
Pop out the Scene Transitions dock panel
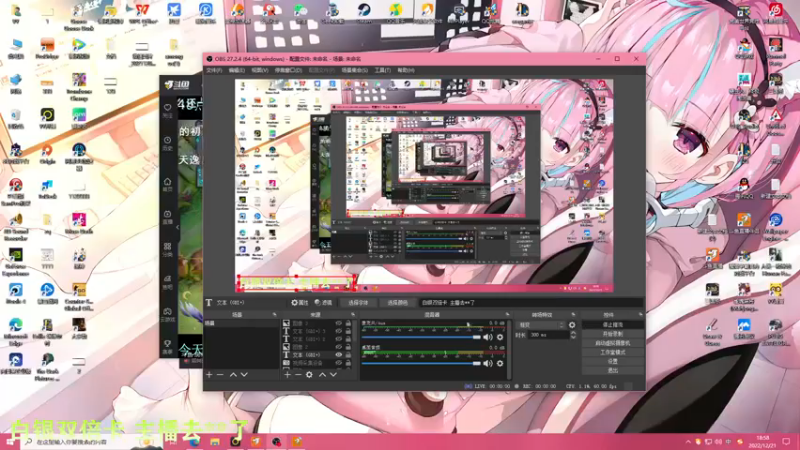click(573, 315)
